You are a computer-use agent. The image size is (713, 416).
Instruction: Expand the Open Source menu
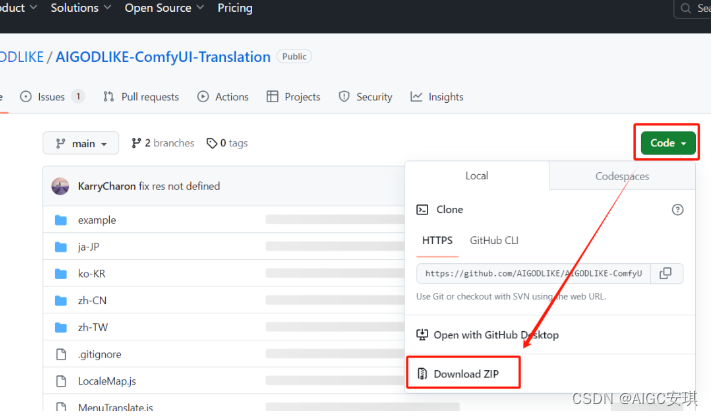tap(164, 8)
